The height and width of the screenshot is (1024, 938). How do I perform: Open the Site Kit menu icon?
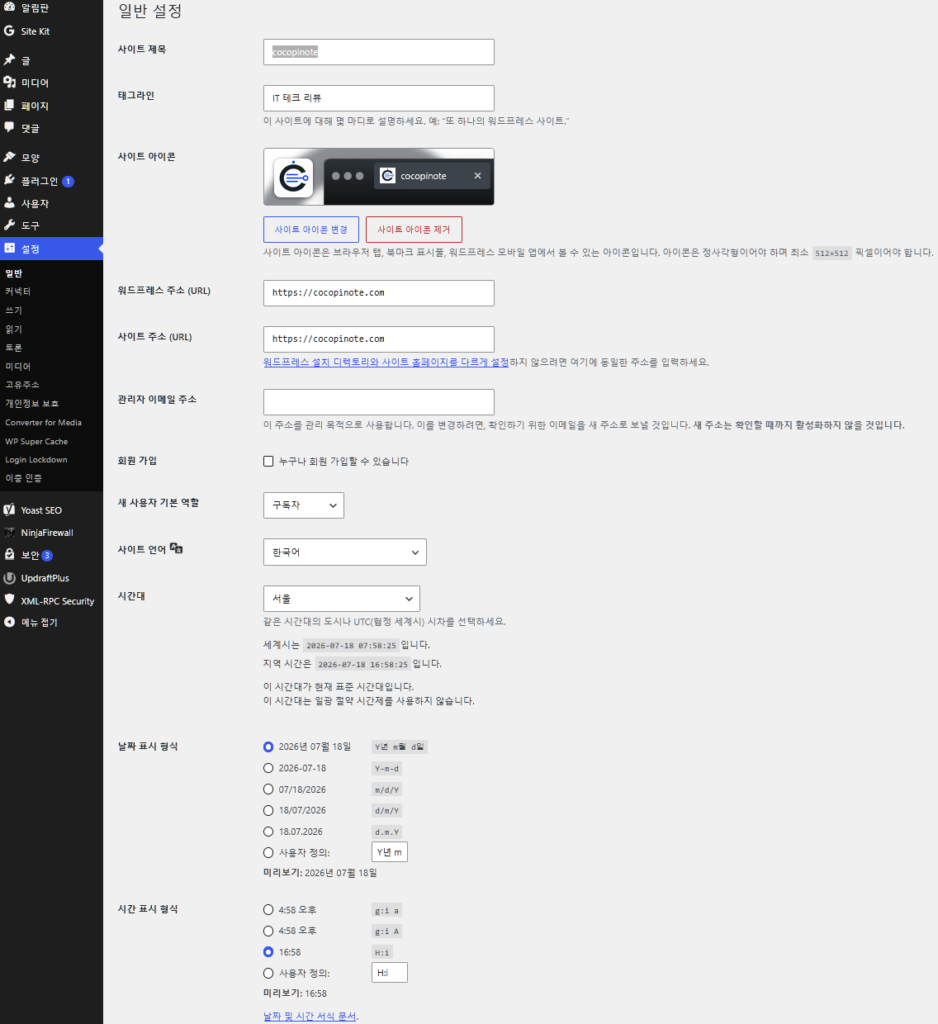coord(9,31)
